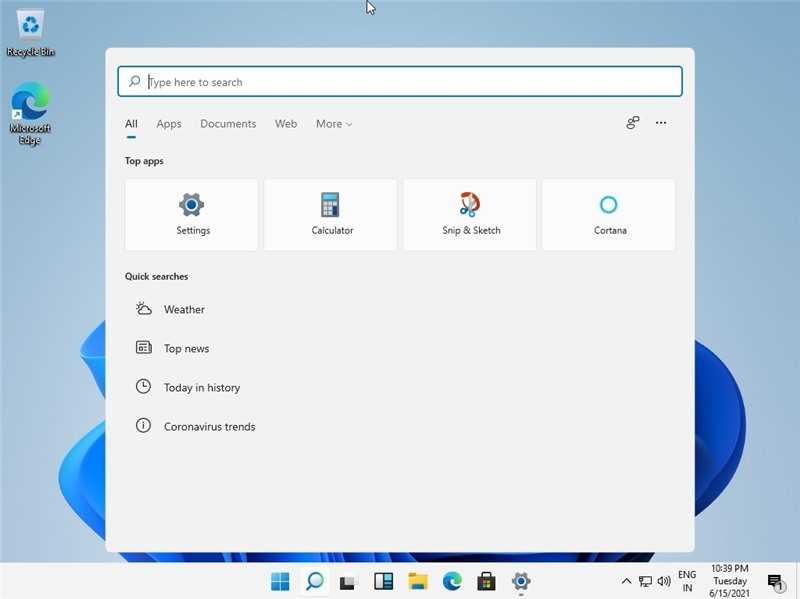The height and width of the screenshot is (599, 800).
Task: Expand the More search filter dropdown
Action: coord(333,123)
